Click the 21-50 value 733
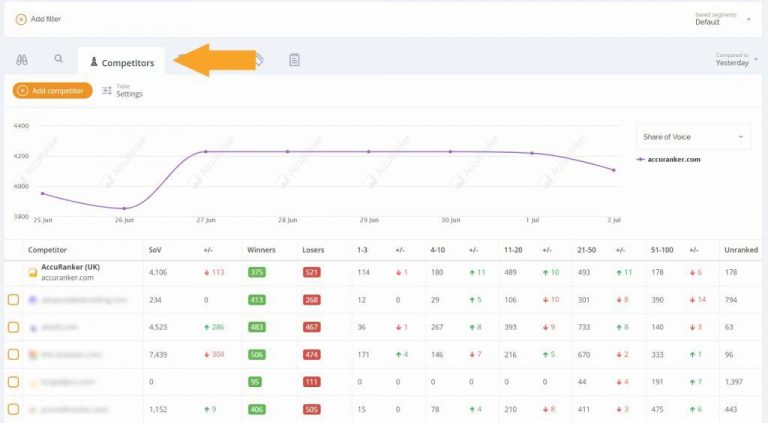Image resolution: width=768 pixels, height=423 pixels. coord(584,327)
